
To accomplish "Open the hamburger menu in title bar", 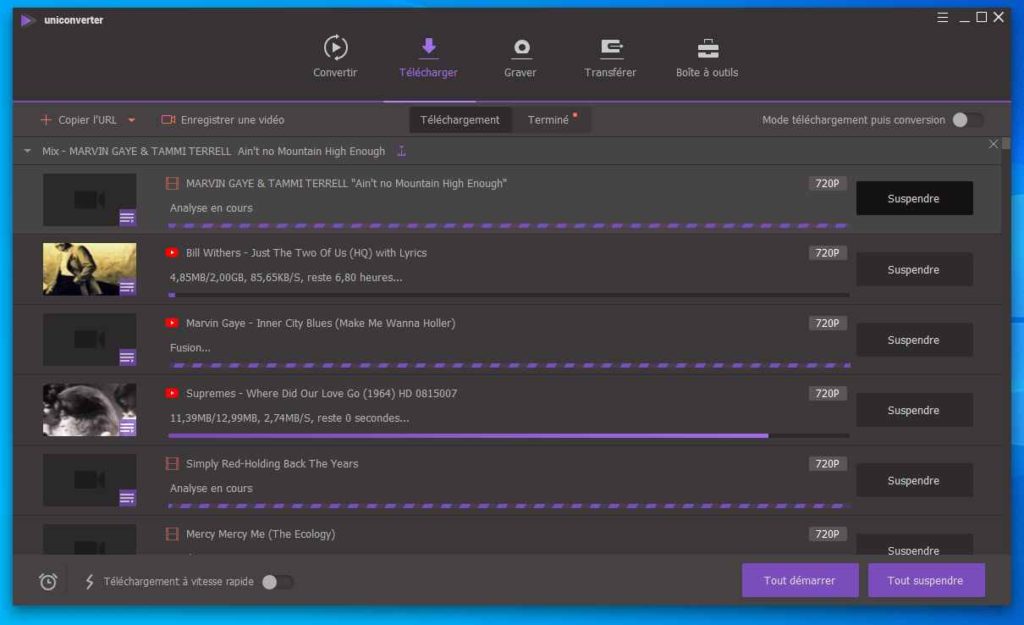I will pos(942,18).
